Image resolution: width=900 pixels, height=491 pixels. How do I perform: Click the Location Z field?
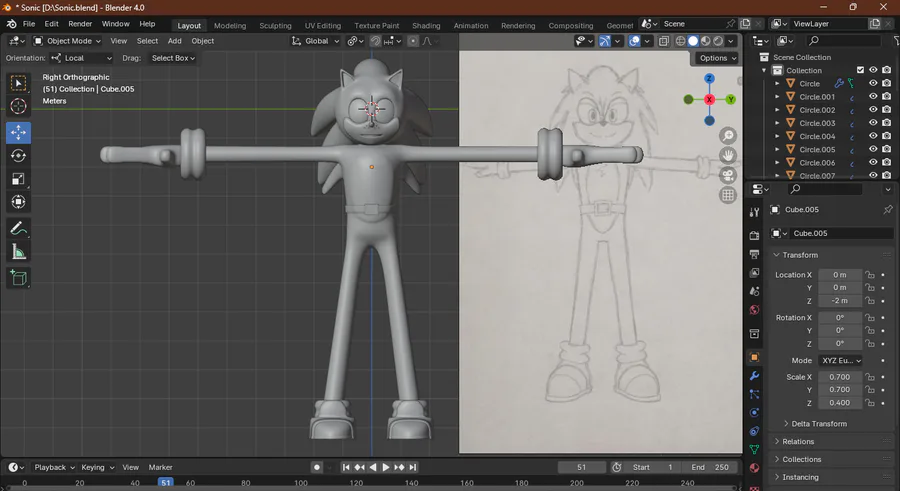(840, 300)
